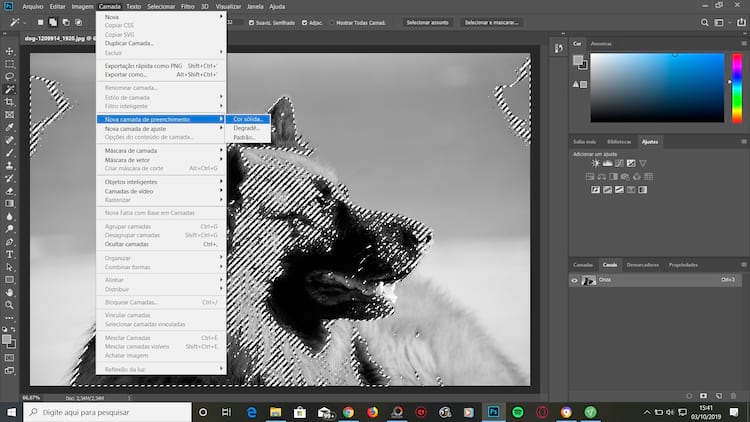Hide the Cinza channel visibility eye
Image resolution: width=750 pixels, height=422 pixels.
(574, 280)
